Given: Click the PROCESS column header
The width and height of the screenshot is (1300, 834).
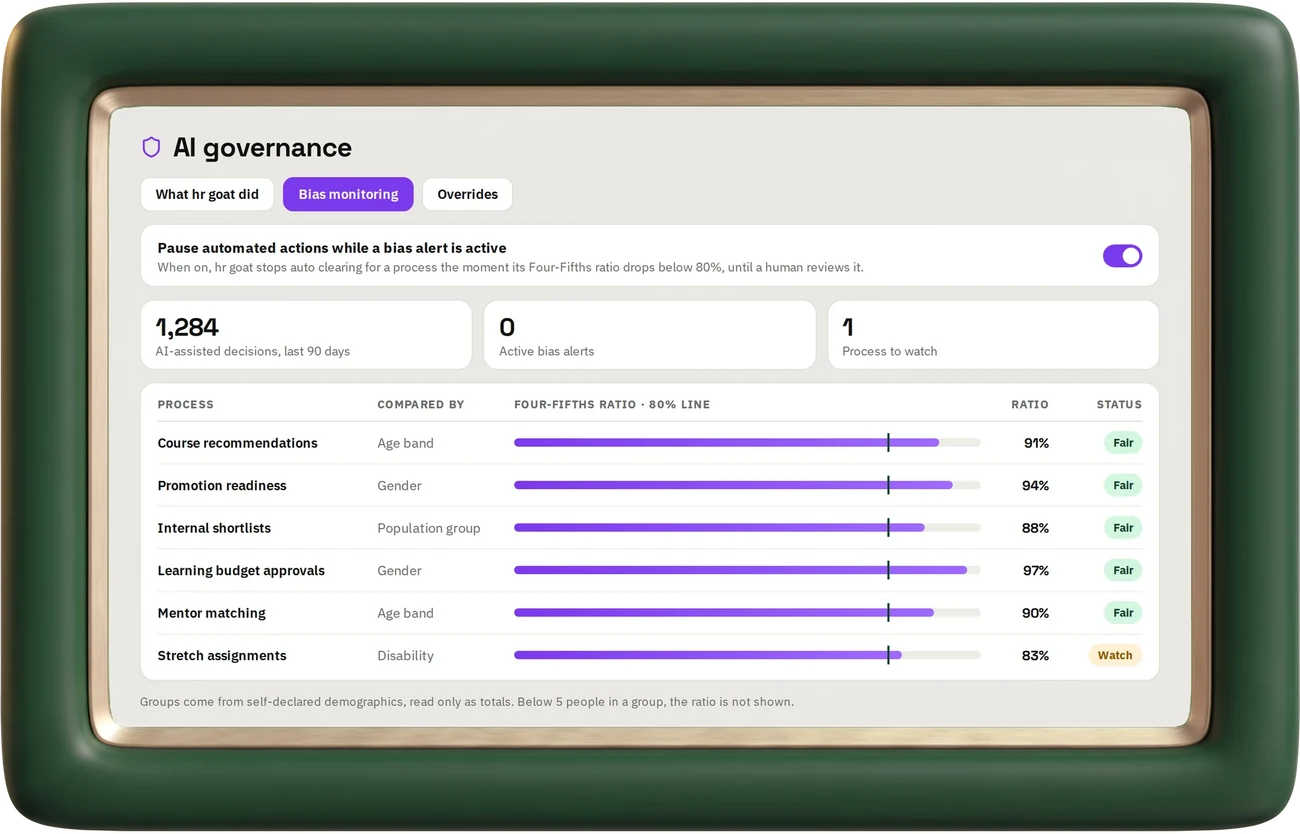Looking at the screenshot, I should [185, 405].
